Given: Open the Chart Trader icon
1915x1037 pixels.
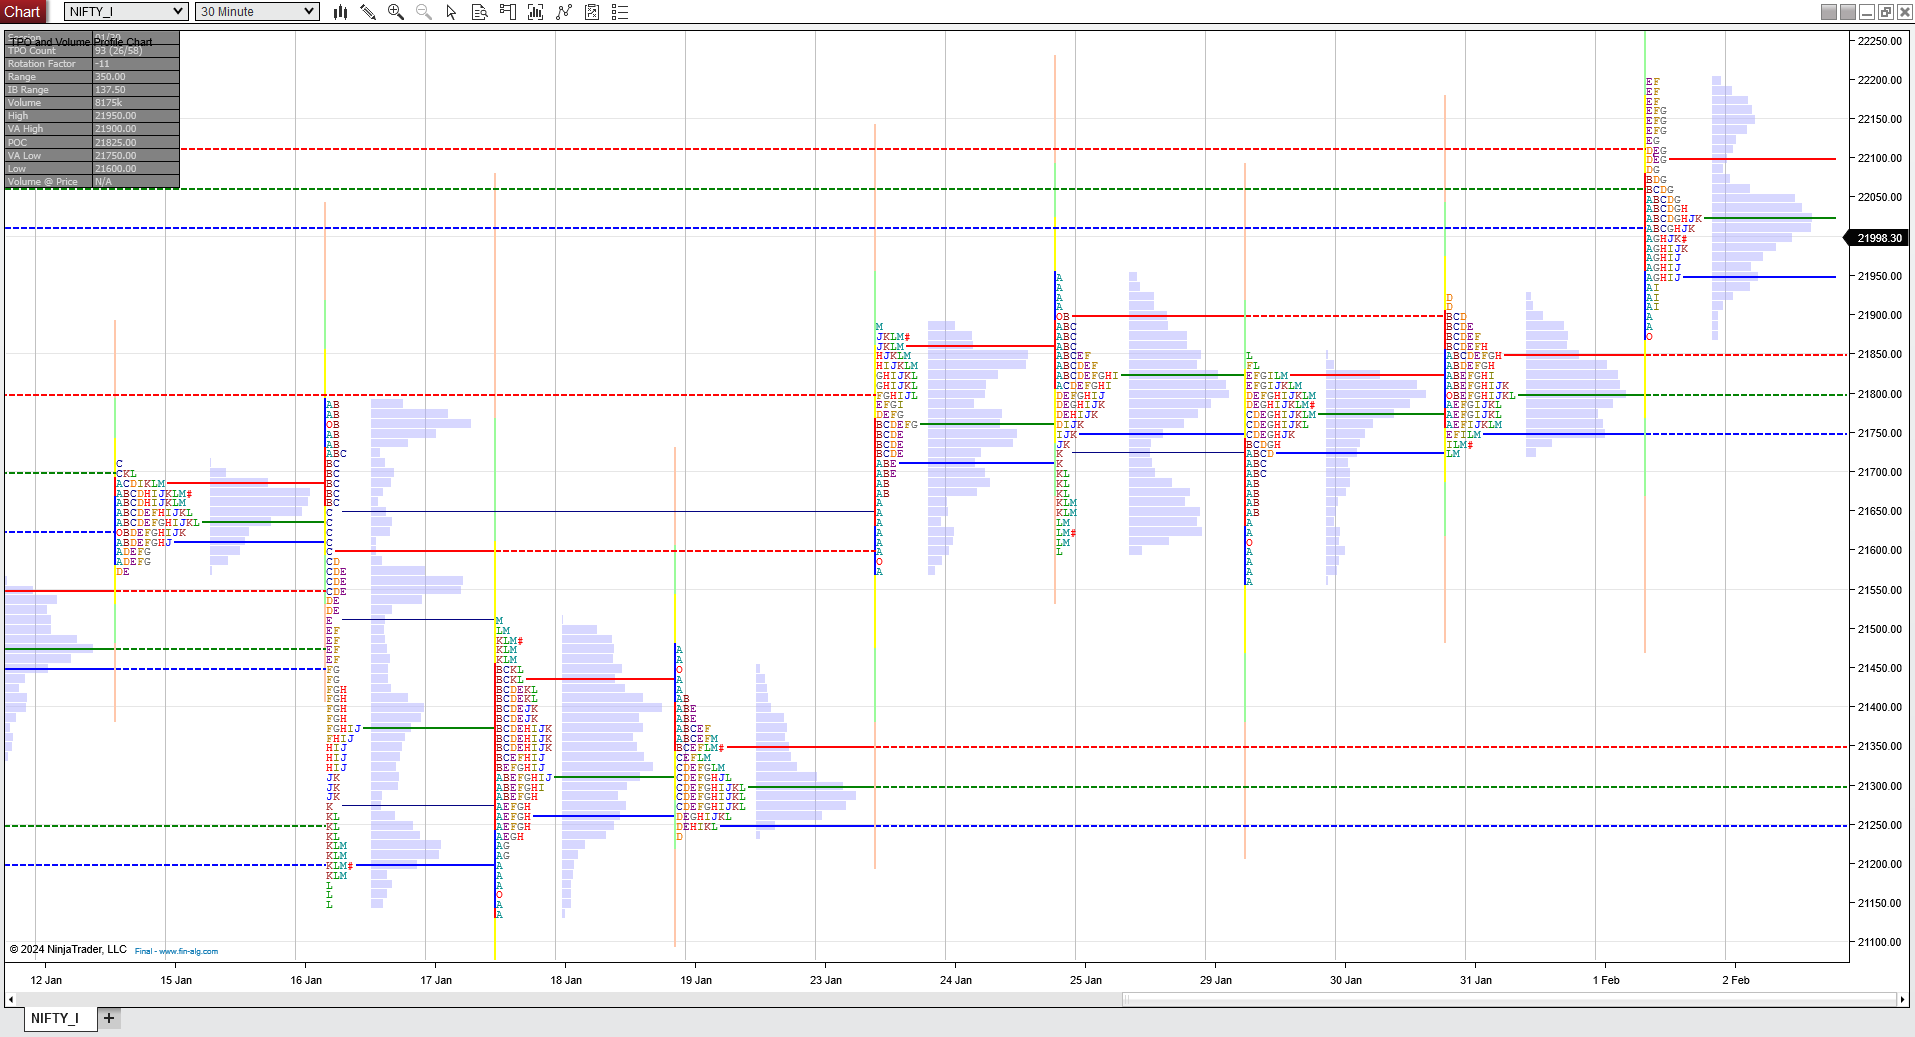Looking at the screenshot, I should tap(507, 11).
